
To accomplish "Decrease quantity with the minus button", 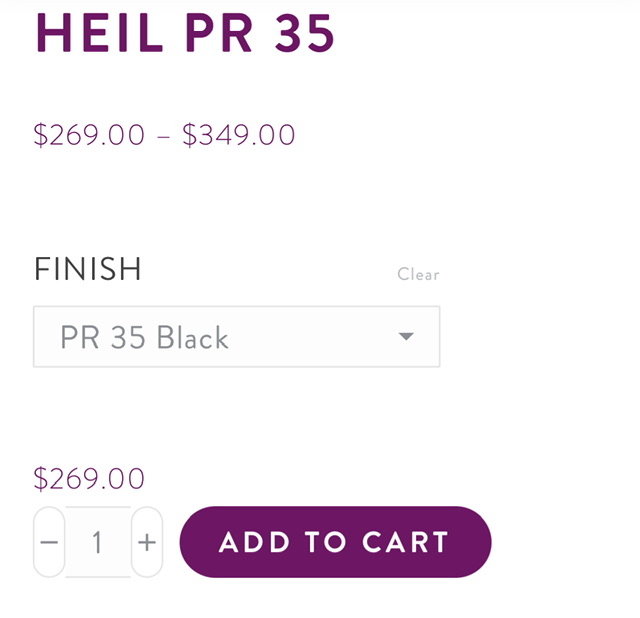I will pos(49,542).
